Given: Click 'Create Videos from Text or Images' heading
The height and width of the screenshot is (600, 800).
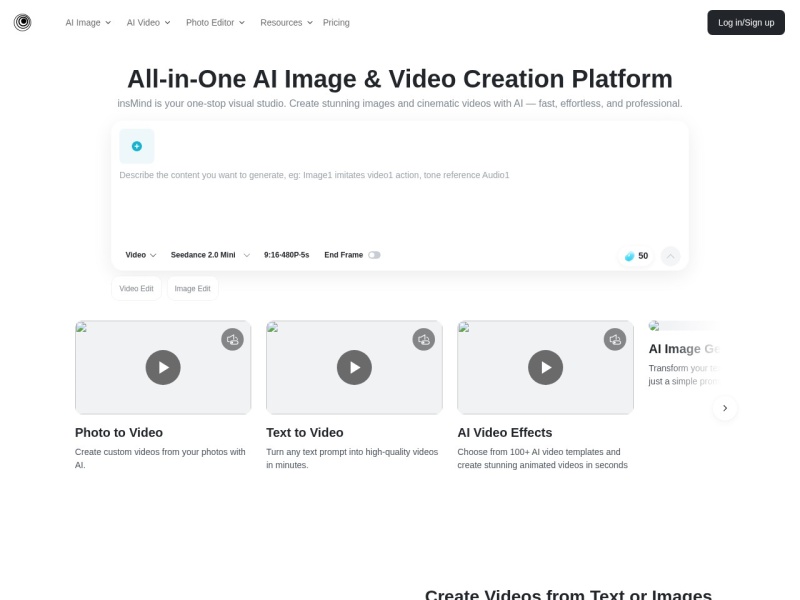Looking at the screenshot, I should point(568,594).
